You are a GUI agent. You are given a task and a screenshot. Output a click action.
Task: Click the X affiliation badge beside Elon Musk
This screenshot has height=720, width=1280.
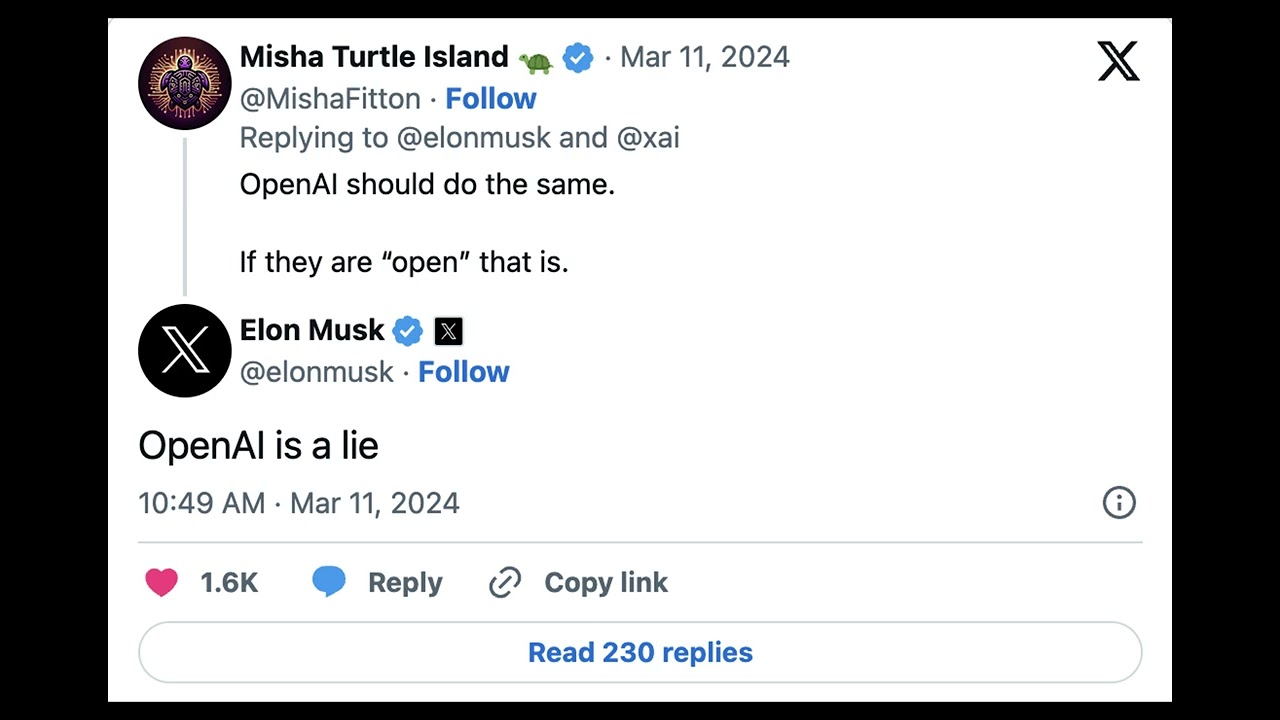coord(448,331)
